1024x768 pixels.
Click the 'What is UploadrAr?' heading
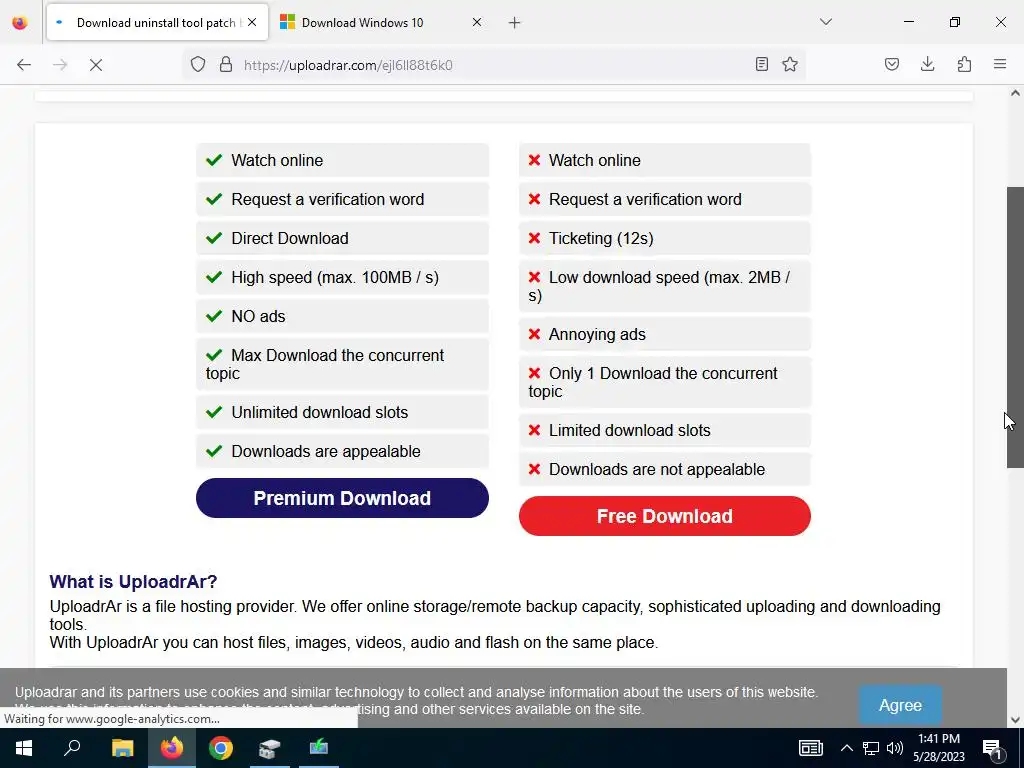coord(133,582)
